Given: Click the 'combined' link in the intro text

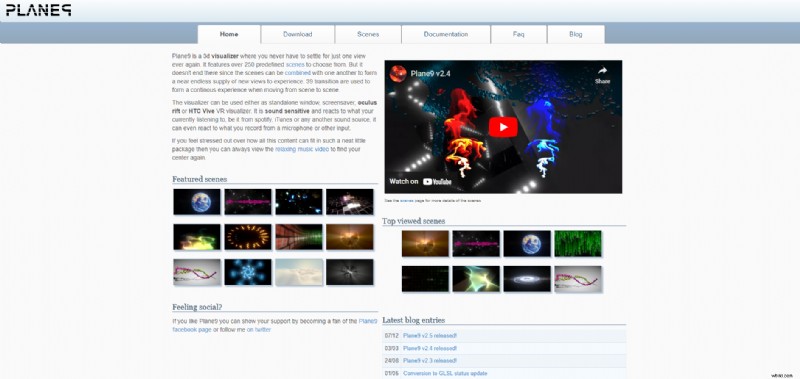Looking at the screenshot, I should [297, 73].
